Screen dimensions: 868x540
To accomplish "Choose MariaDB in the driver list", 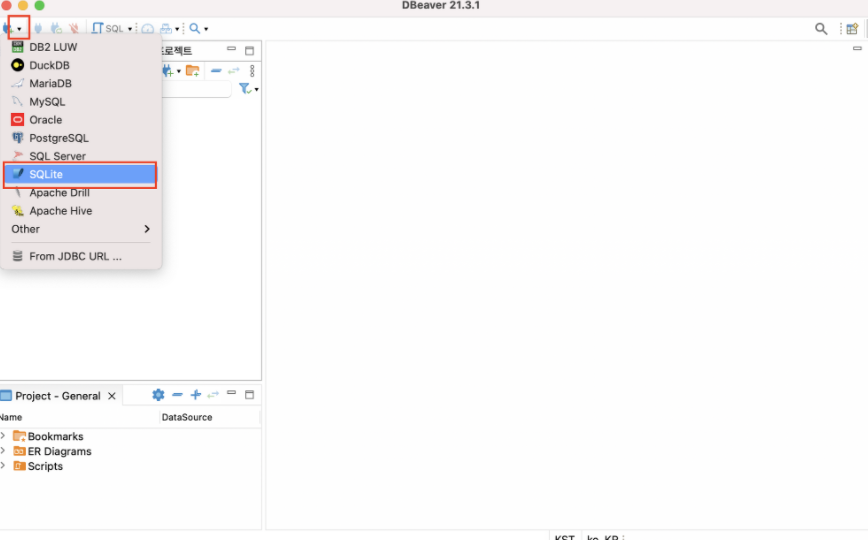I will (81, 84).
